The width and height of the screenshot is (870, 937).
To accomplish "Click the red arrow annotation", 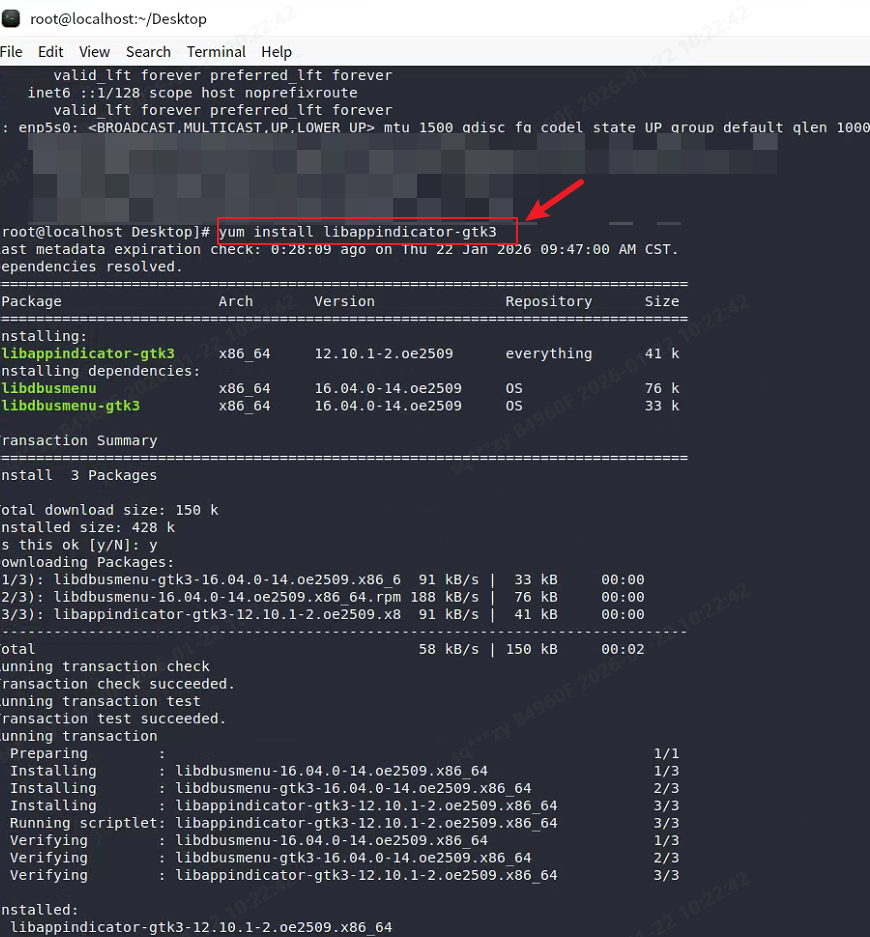I will point(555,199).
